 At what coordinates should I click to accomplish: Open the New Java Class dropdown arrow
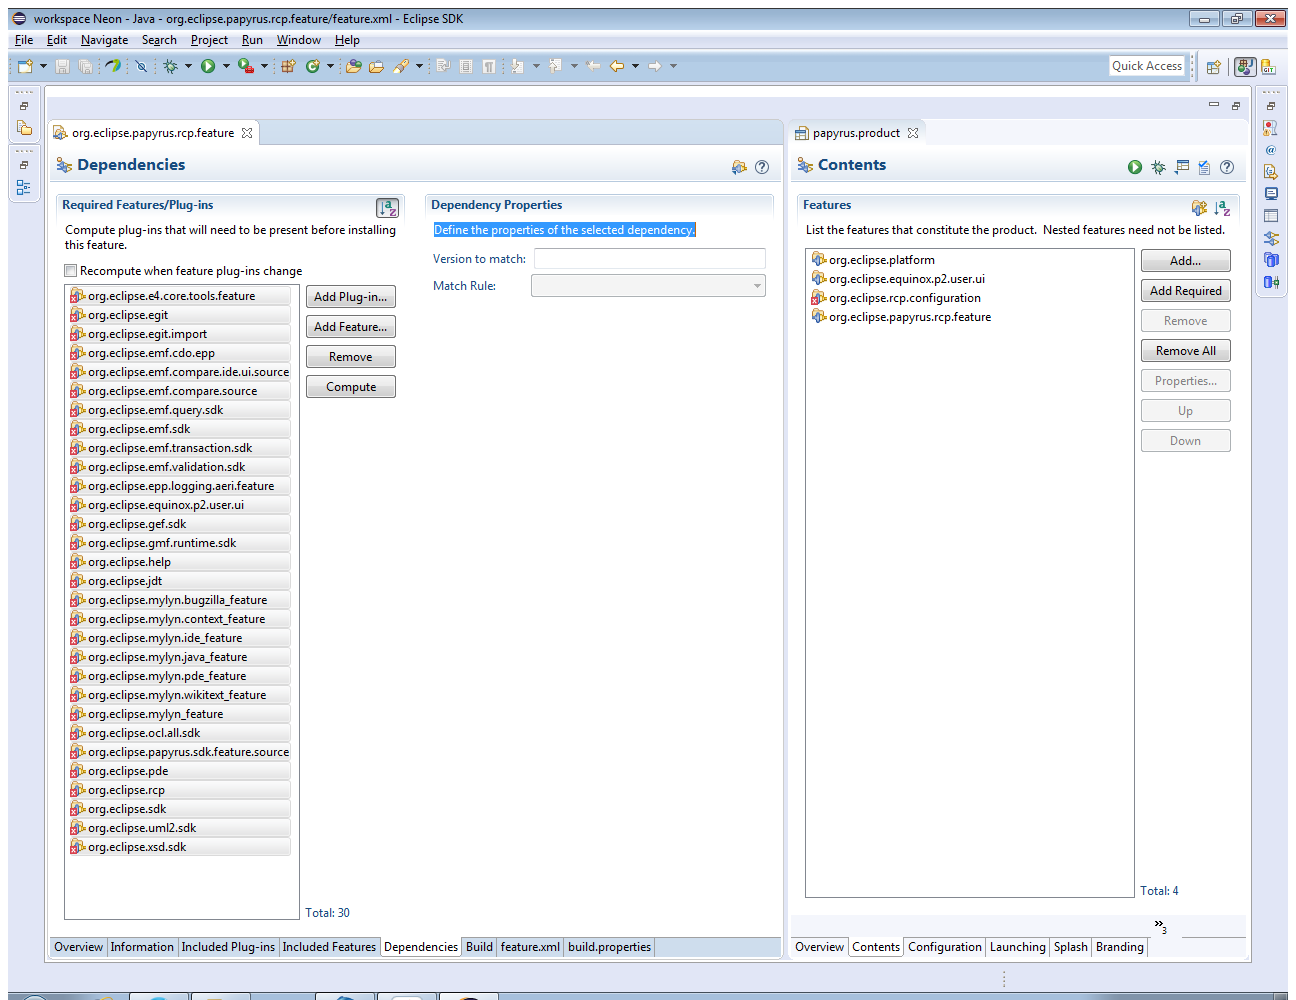[330, 66]
